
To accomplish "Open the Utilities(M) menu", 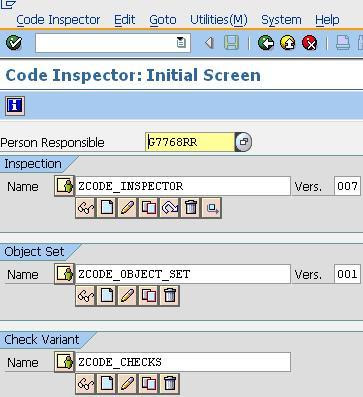I will pos(219,20).
